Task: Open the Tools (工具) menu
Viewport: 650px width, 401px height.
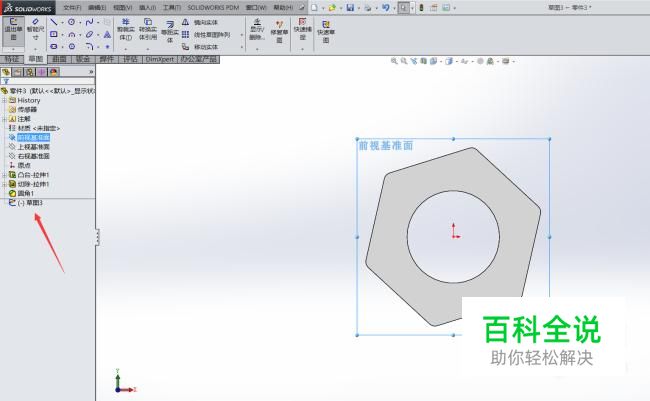Action: pyautogui.click(x=171, y=7)
